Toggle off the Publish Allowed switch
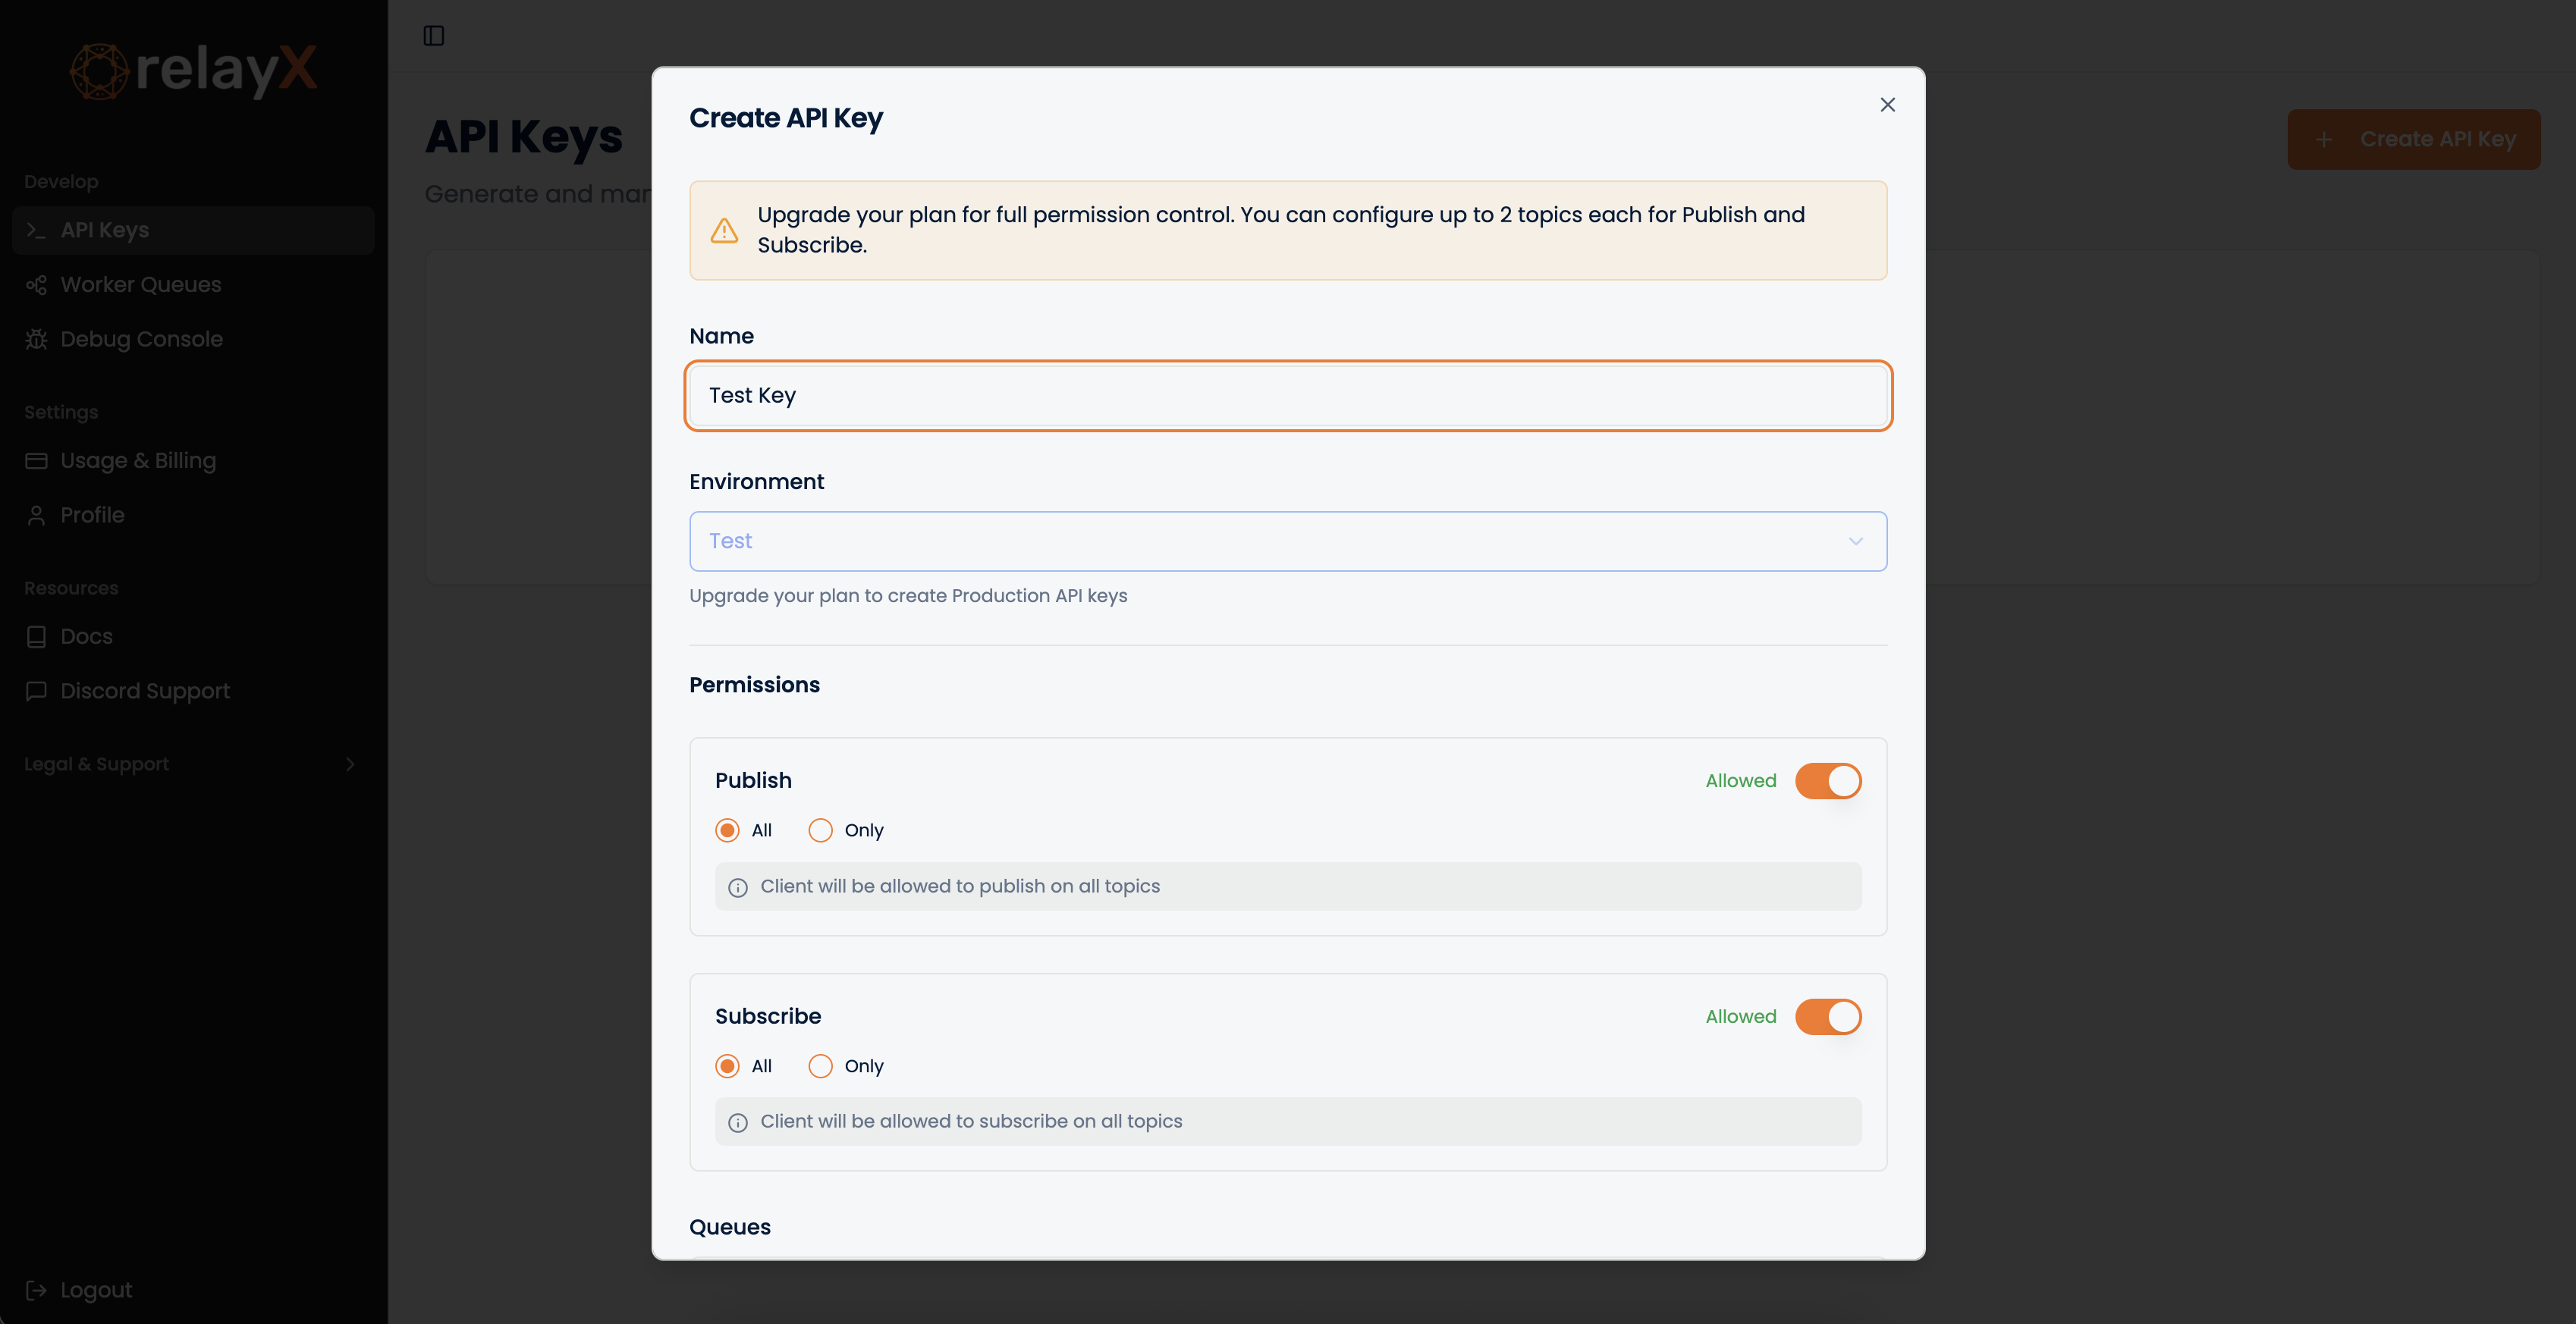Screen dimensions: 2576x1324 tap(1827, 781)
